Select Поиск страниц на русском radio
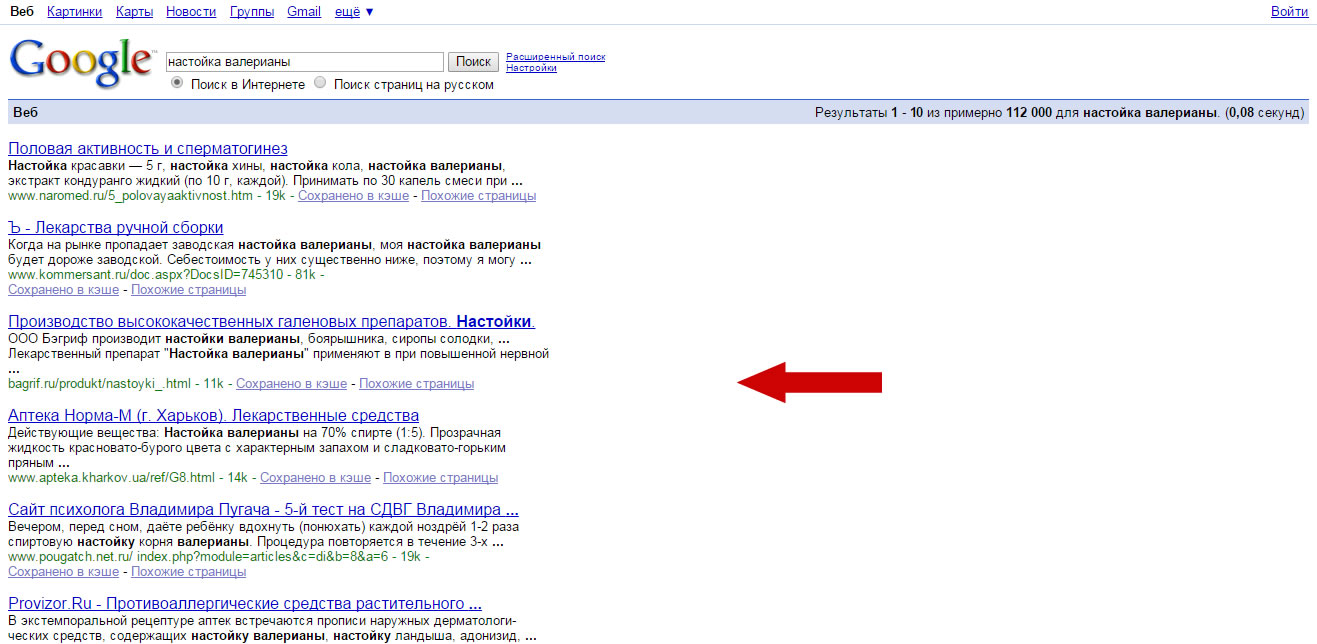The height and width of the screenshot is (644, 1317). [x=320, y=84]
